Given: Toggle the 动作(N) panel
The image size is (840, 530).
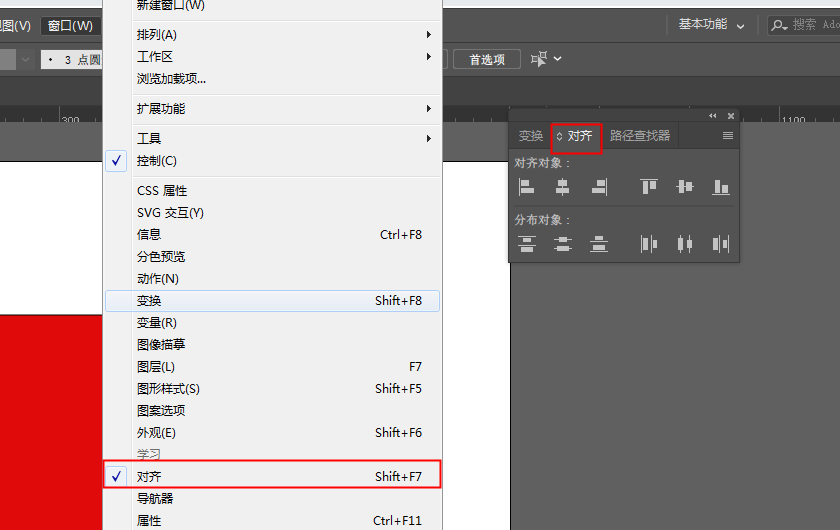Looking at the screenshot, I should [x=272, y=279].
